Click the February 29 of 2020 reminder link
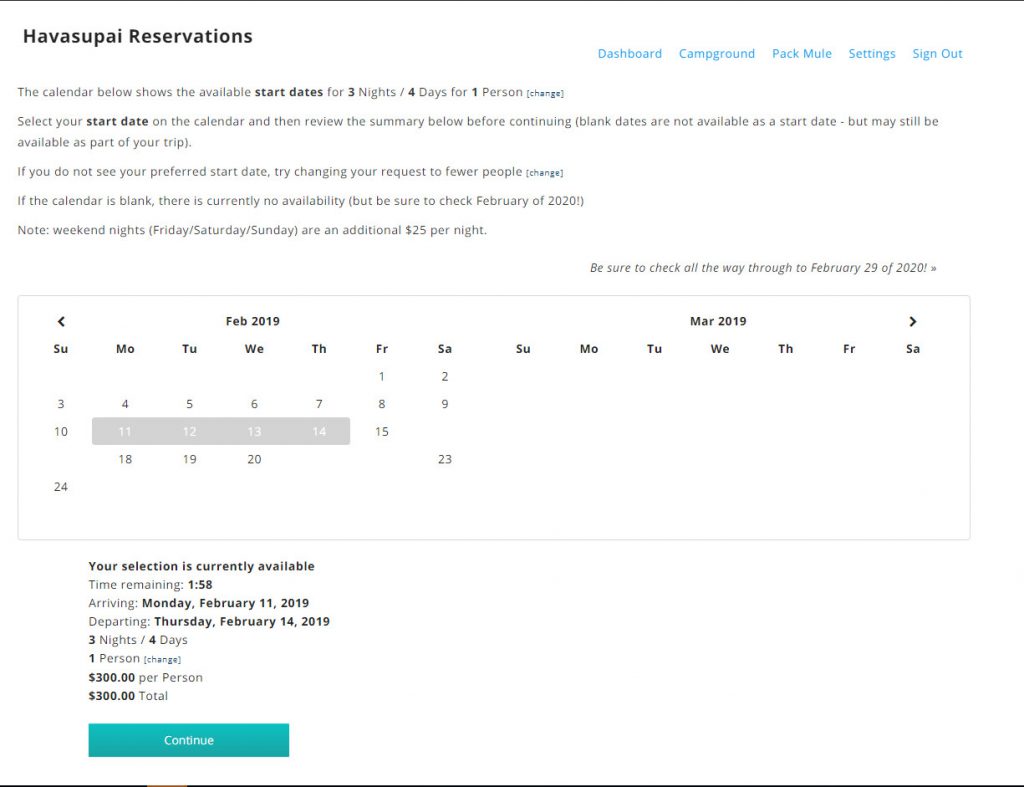The height and width of the screenshot is (787, 1024). (763, 268)
